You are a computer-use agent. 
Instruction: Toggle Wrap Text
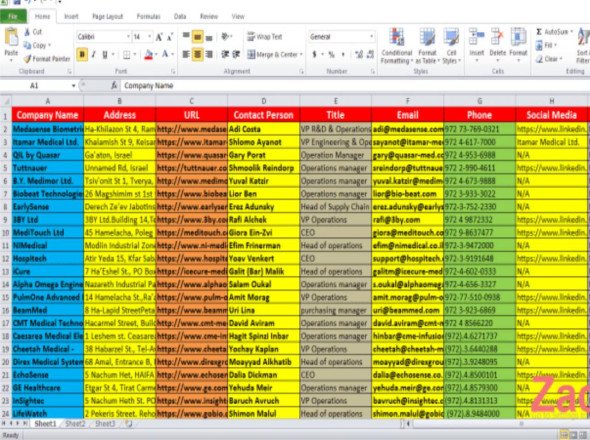265,37
